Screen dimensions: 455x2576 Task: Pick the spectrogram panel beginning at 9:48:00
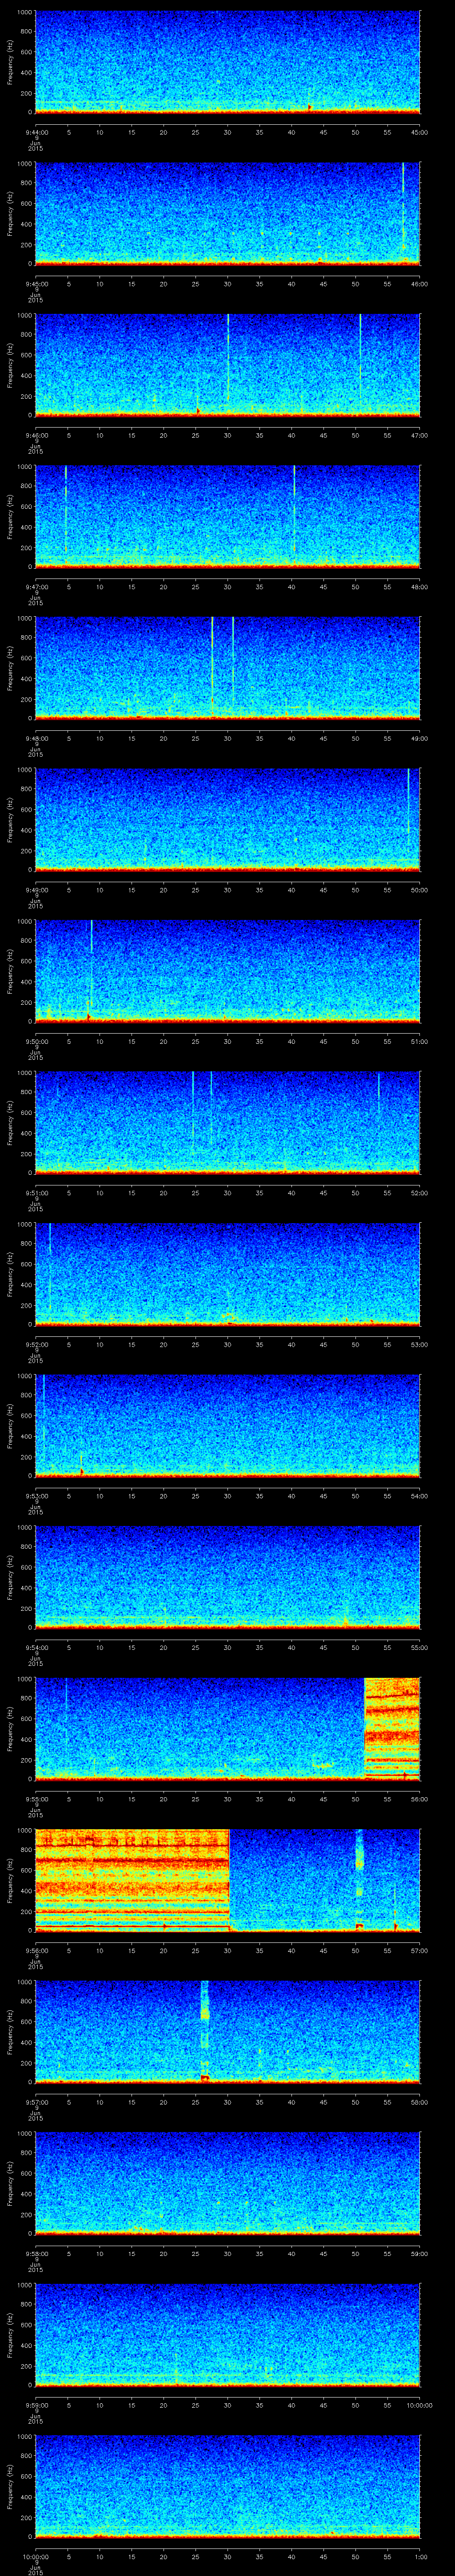pos(227,668)
